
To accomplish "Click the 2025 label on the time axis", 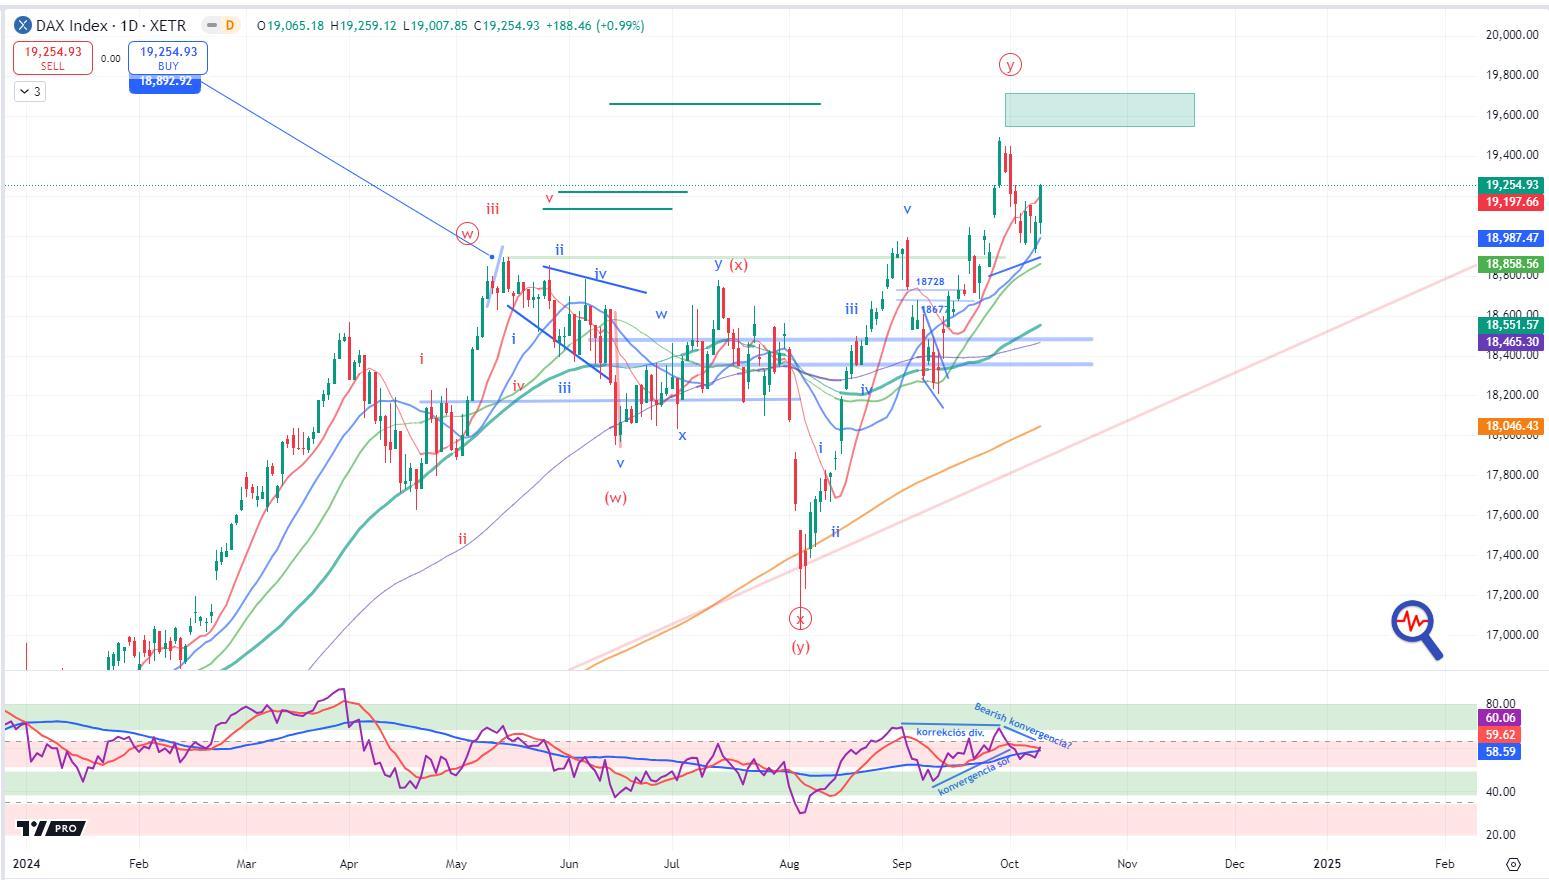I will pos(1327,863).
